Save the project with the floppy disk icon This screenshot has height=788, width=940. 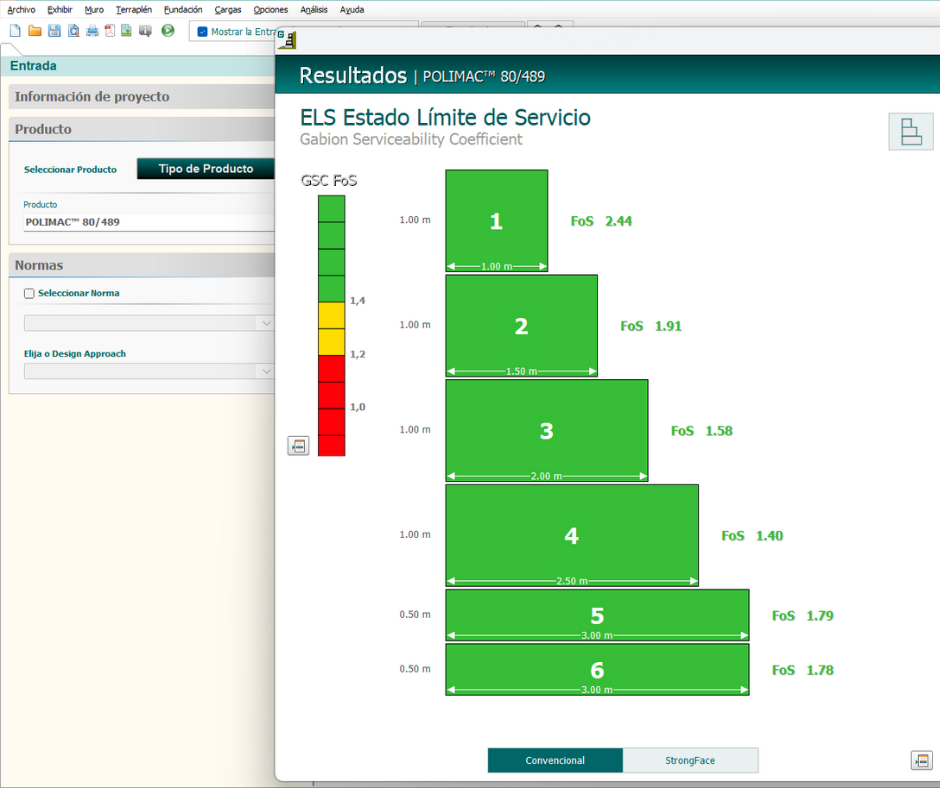pyautogui.click(x=54, y=31)
